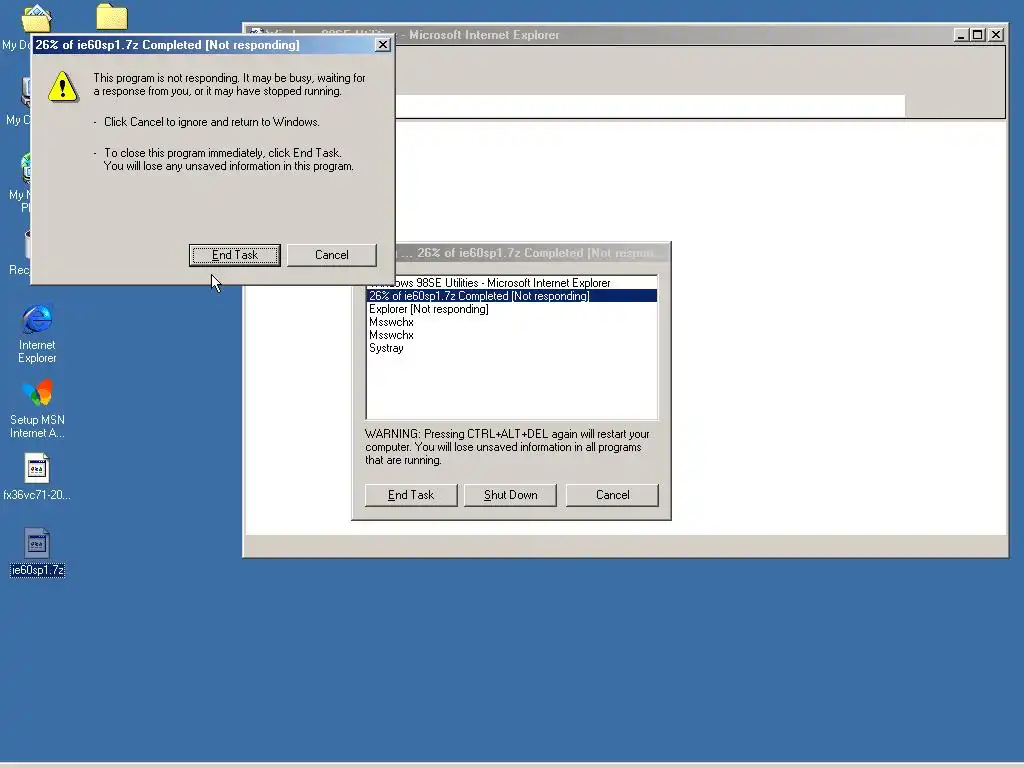The height and width of the screenshot is (768, 1024).
Task: Click the yellow warning icon in the dialog
Action: 63,86
